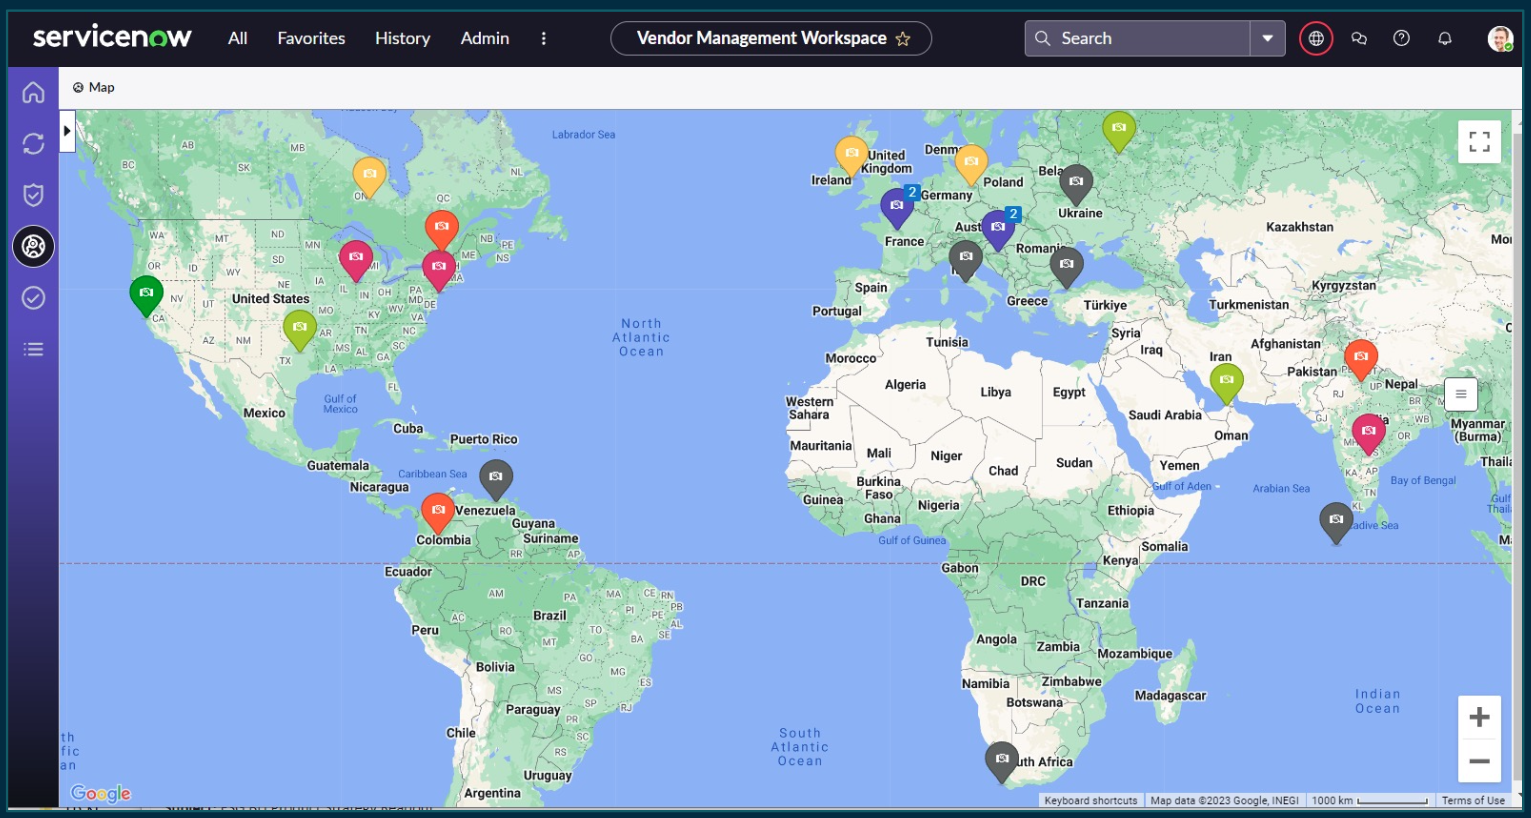Open the chat conversations icon in header
Screen dimensions: 1531x818
point(1359,38)
